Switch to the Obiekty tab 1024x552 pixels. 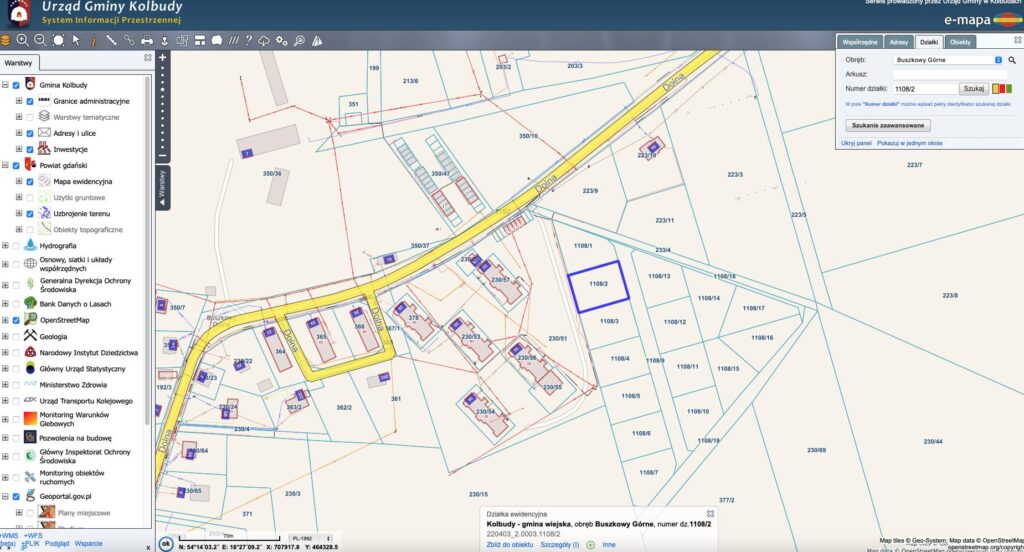960,42
